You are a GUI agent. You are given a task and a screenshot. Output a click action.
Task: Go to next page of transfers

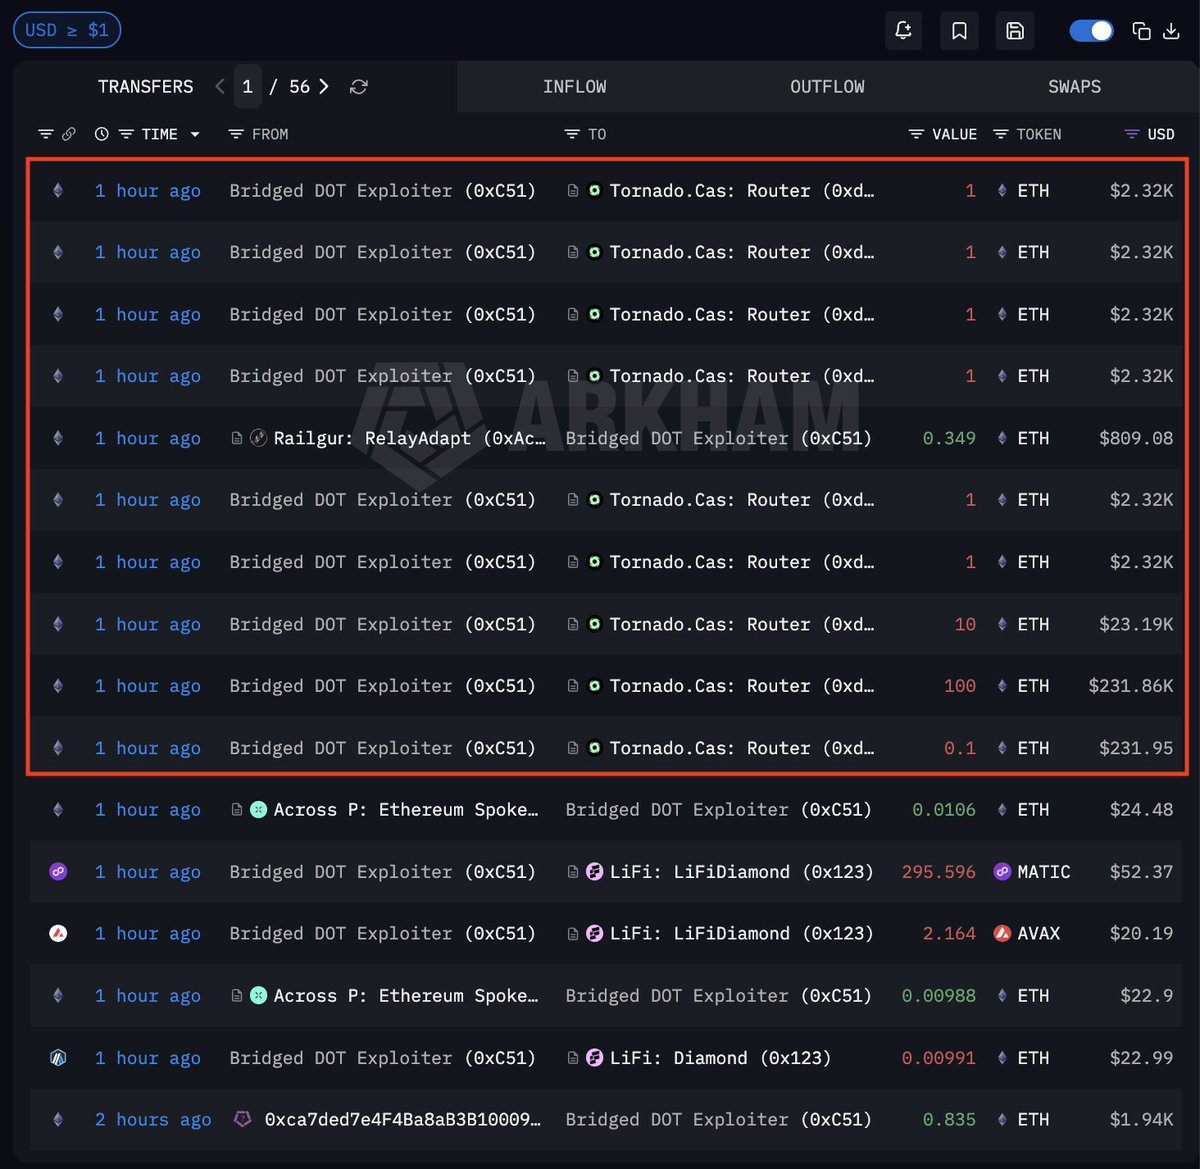click(323, 87)
